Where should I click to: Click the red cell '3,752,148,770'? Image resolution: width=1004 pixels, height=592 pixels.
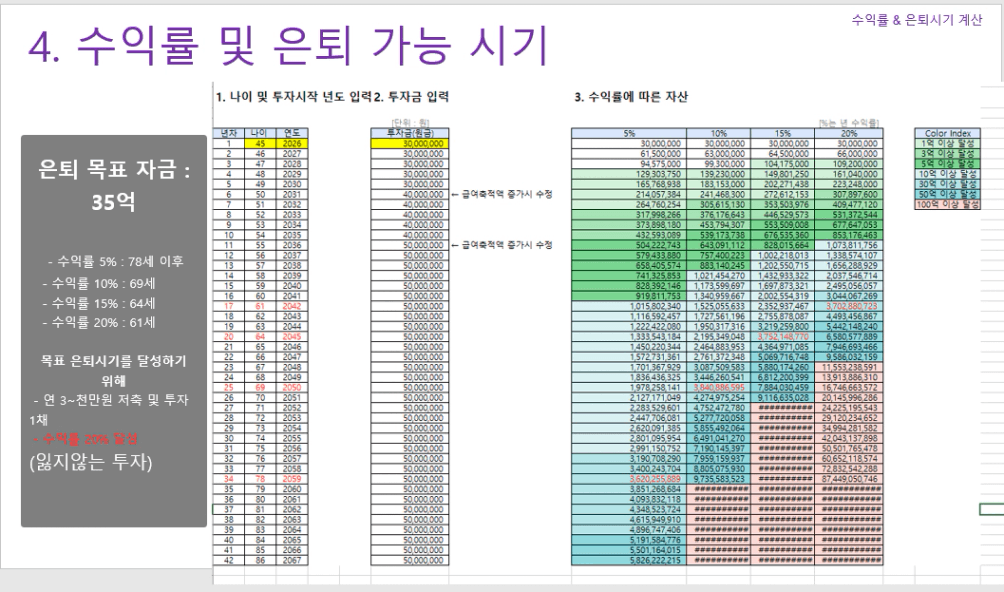coord(782,337)
